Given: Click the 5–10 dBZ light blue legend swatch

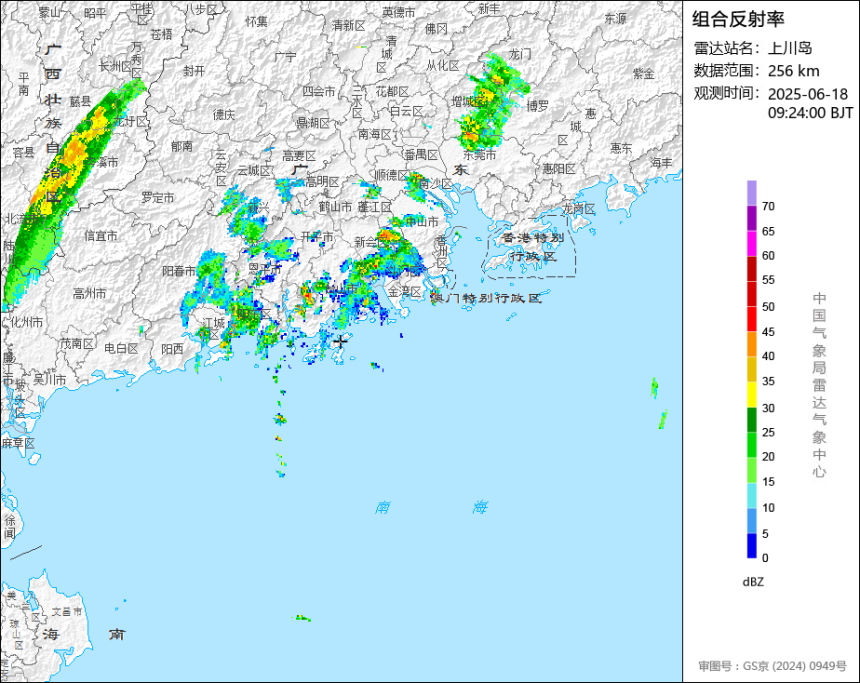Looking at the screenshot, I should click(x=751, y=521).
